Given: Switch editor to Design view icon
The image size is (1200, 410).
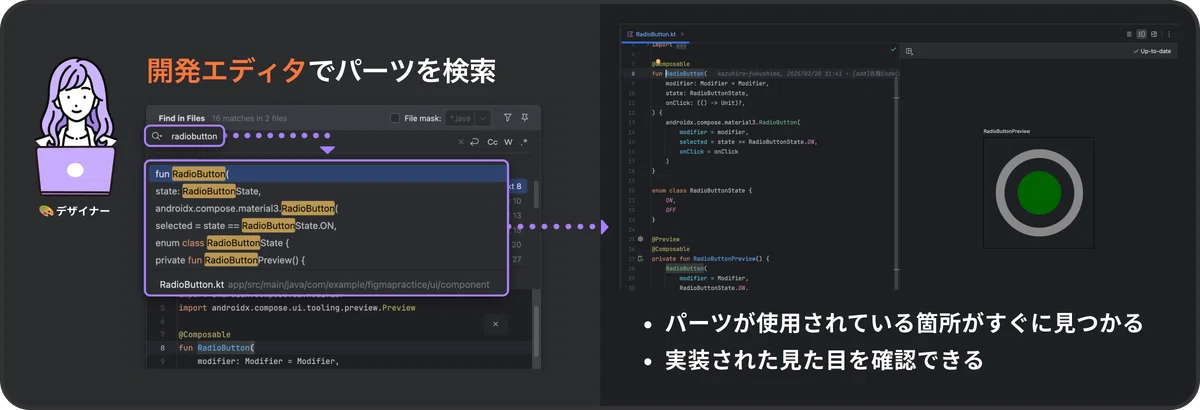Looking at the screenshot, I should click(1154, 34).
